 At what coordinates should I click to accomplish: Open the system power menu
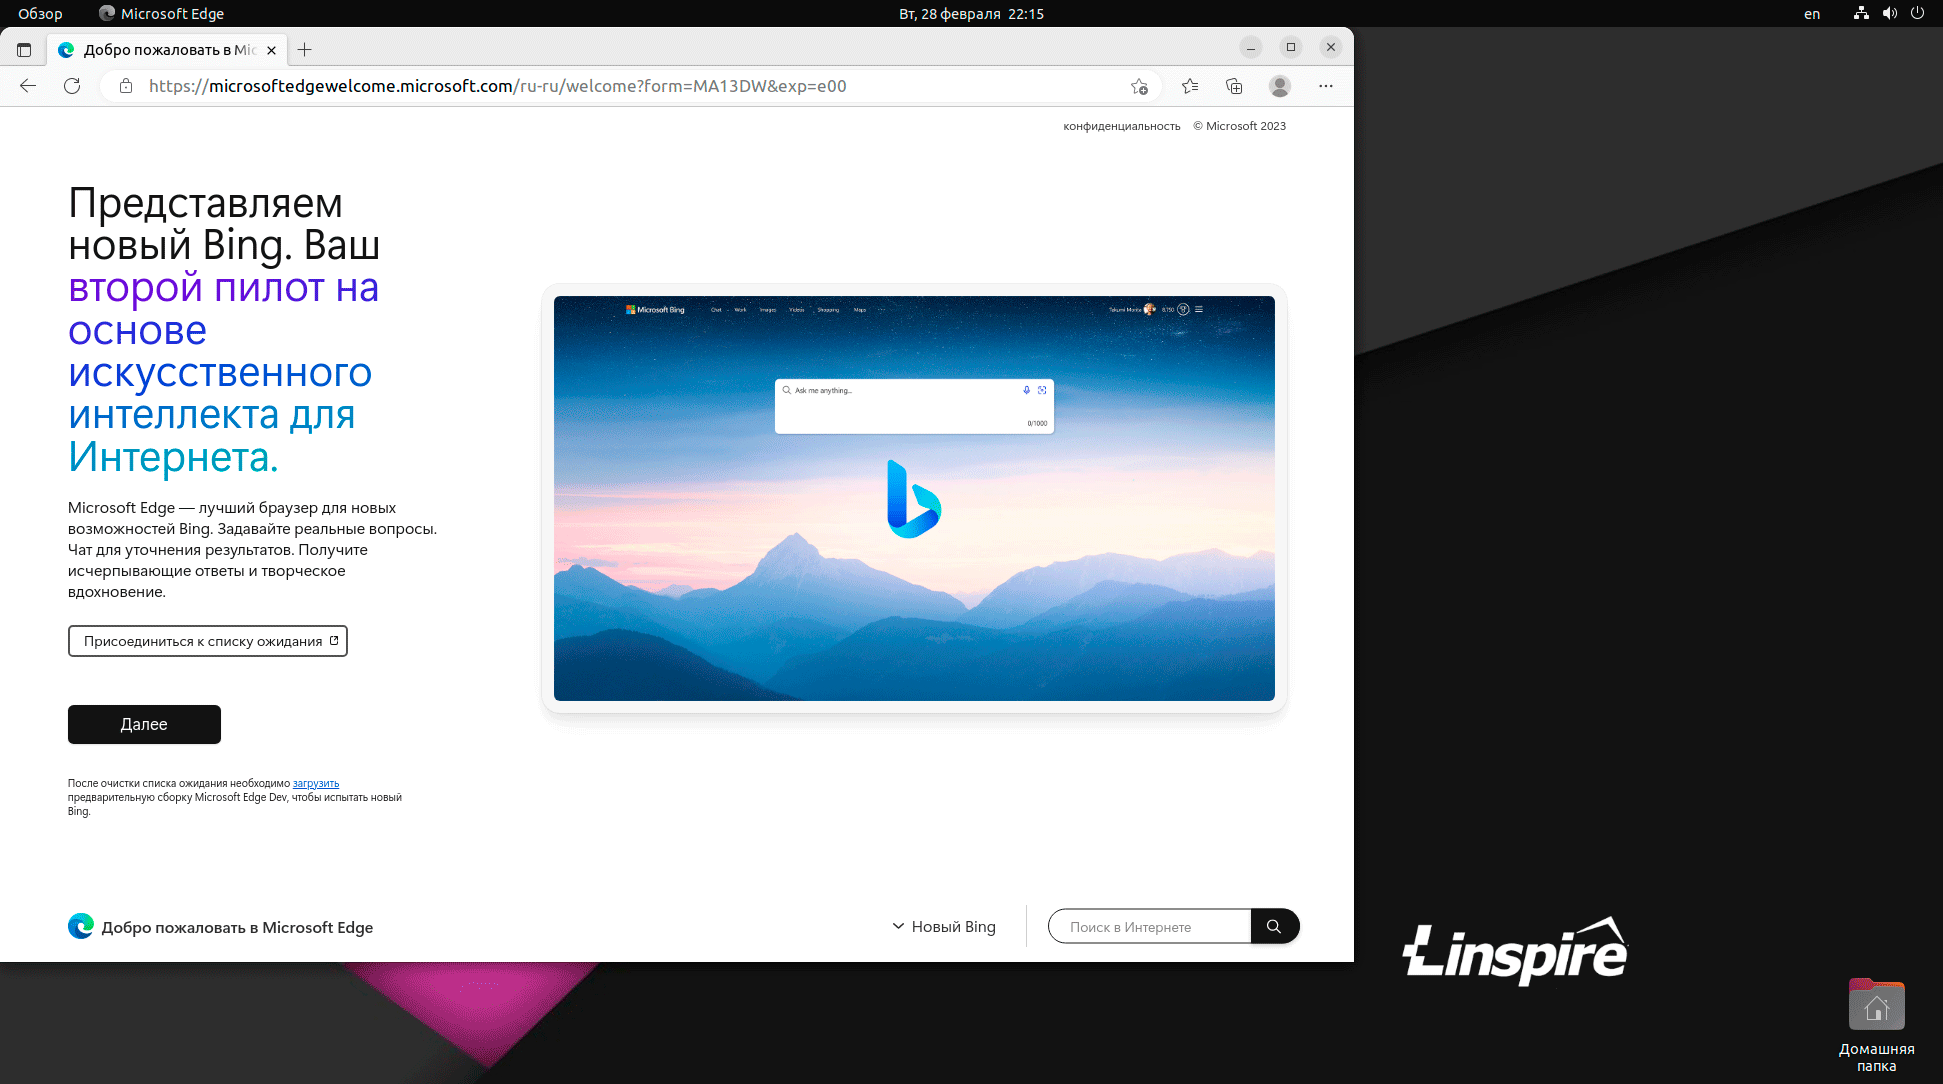pos(1917,13)
